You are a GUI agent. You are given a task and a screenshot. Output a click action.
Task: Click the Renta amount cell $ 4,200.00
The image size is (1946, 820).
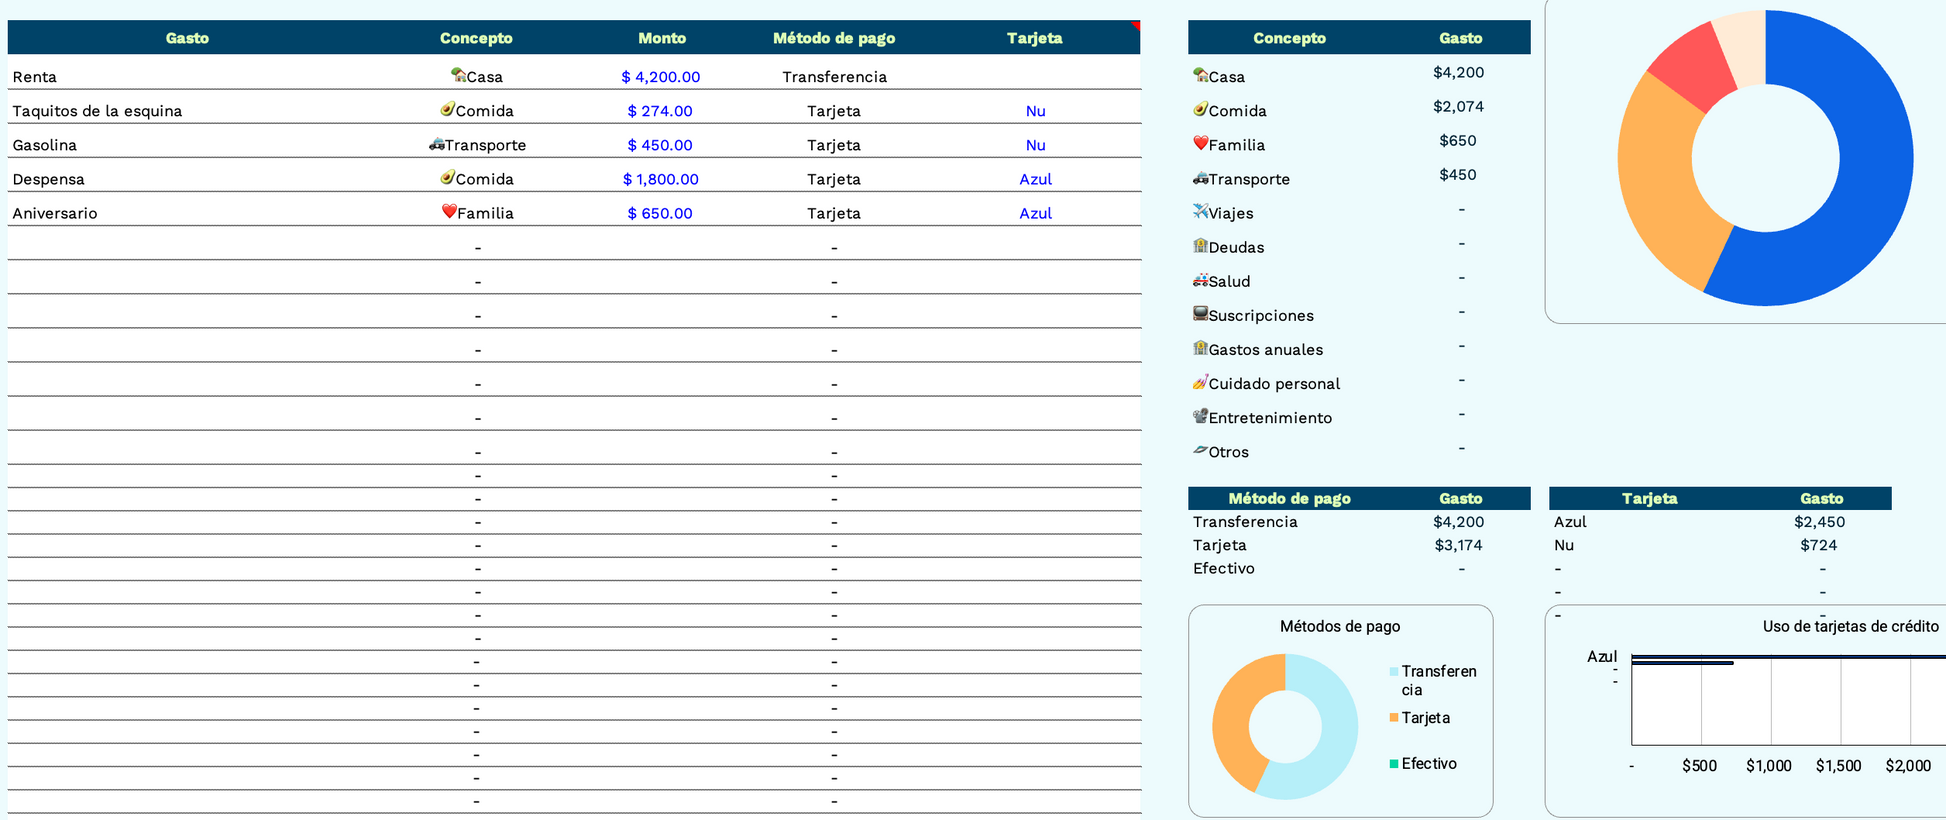[660, 77]
